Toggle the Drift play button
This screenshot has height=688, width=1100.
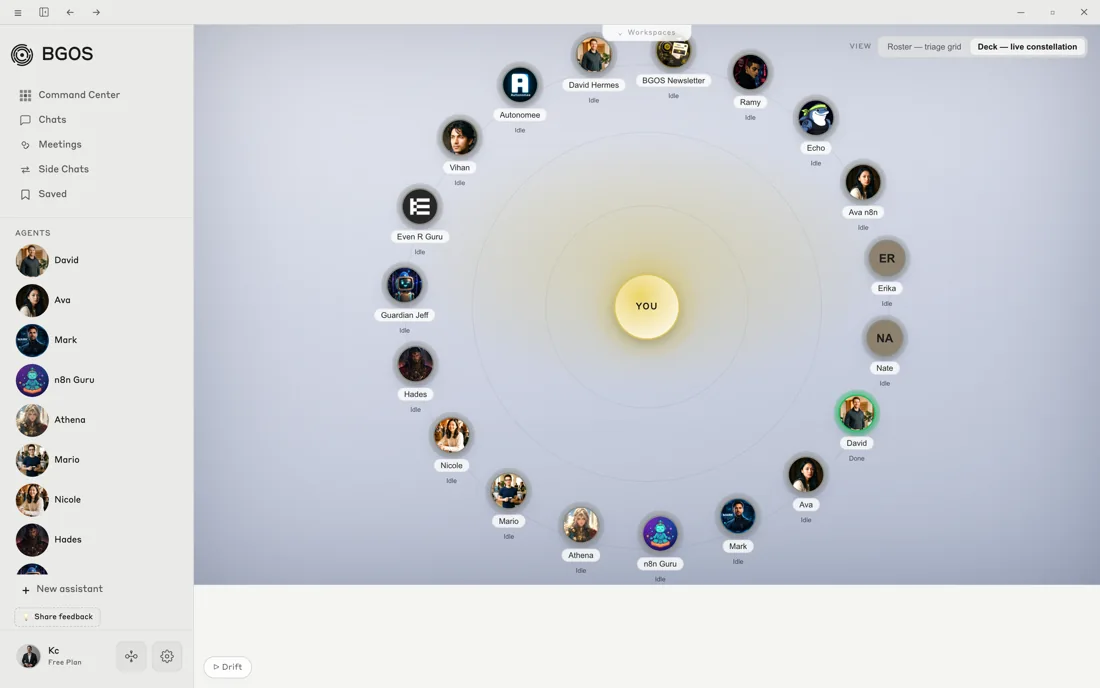[x=228, y=667]
